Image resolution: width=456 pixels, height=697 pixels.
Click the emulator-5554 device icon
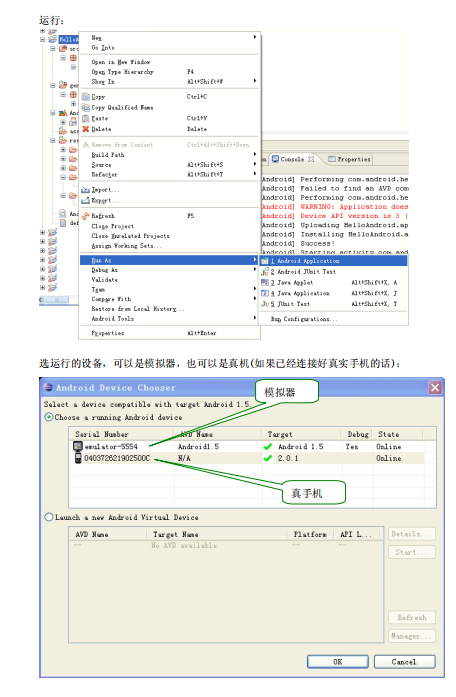click(x=78, y=446)
